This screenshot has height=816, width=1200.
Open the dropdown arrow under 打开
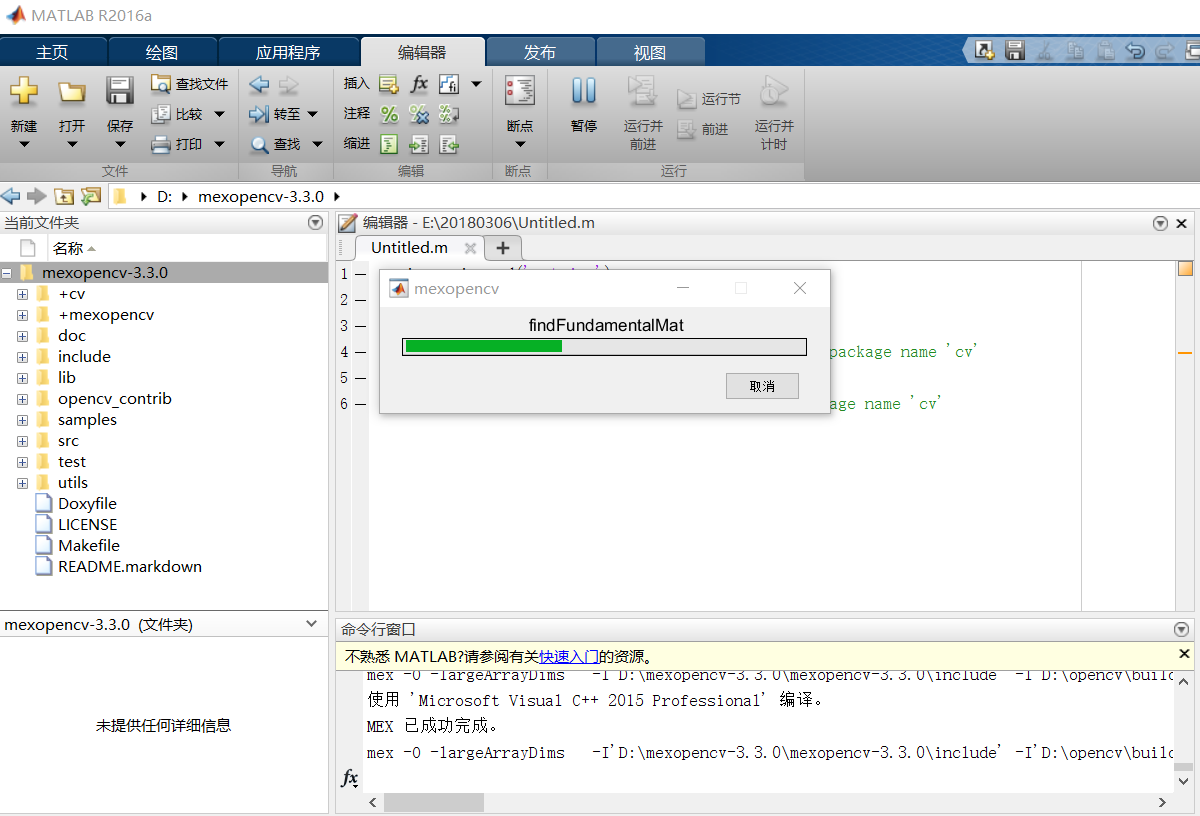point(72,144)
